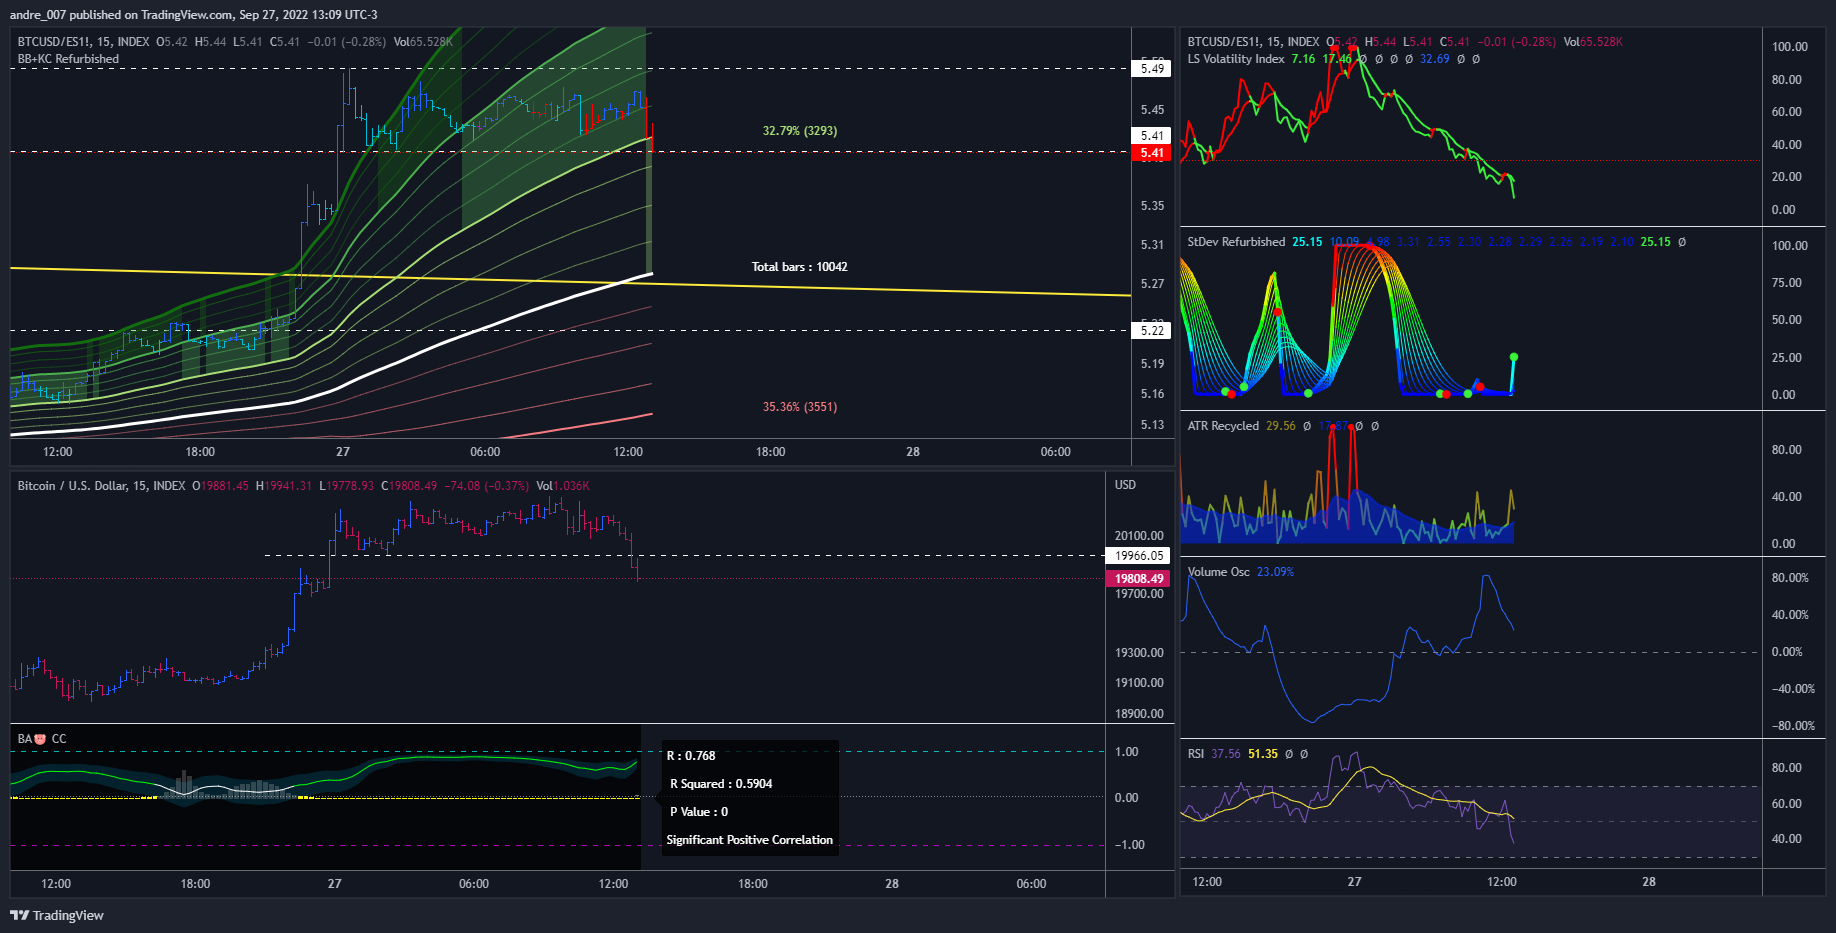1836x933 pixels.
Task: Click the 18900.00 value on the Bitcoin price axis
Action: pos(1139,714)
